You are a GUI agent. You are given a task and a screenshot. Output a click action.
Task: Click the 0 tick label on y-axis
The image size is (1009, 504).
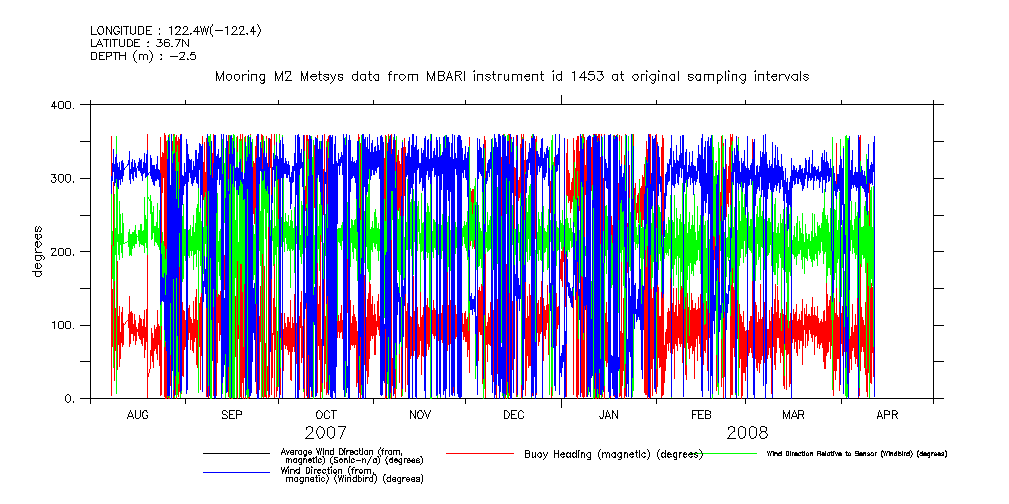coord(68,399)
